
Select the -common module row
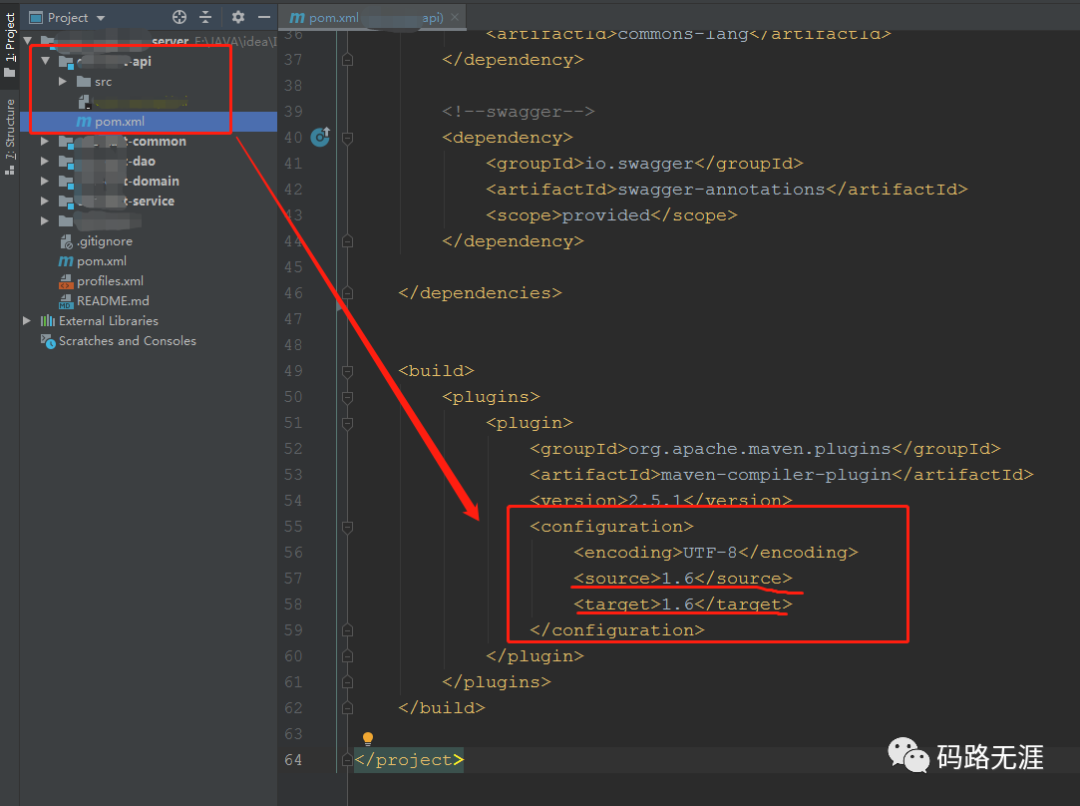pyautogui.click(x=149, y=141)
